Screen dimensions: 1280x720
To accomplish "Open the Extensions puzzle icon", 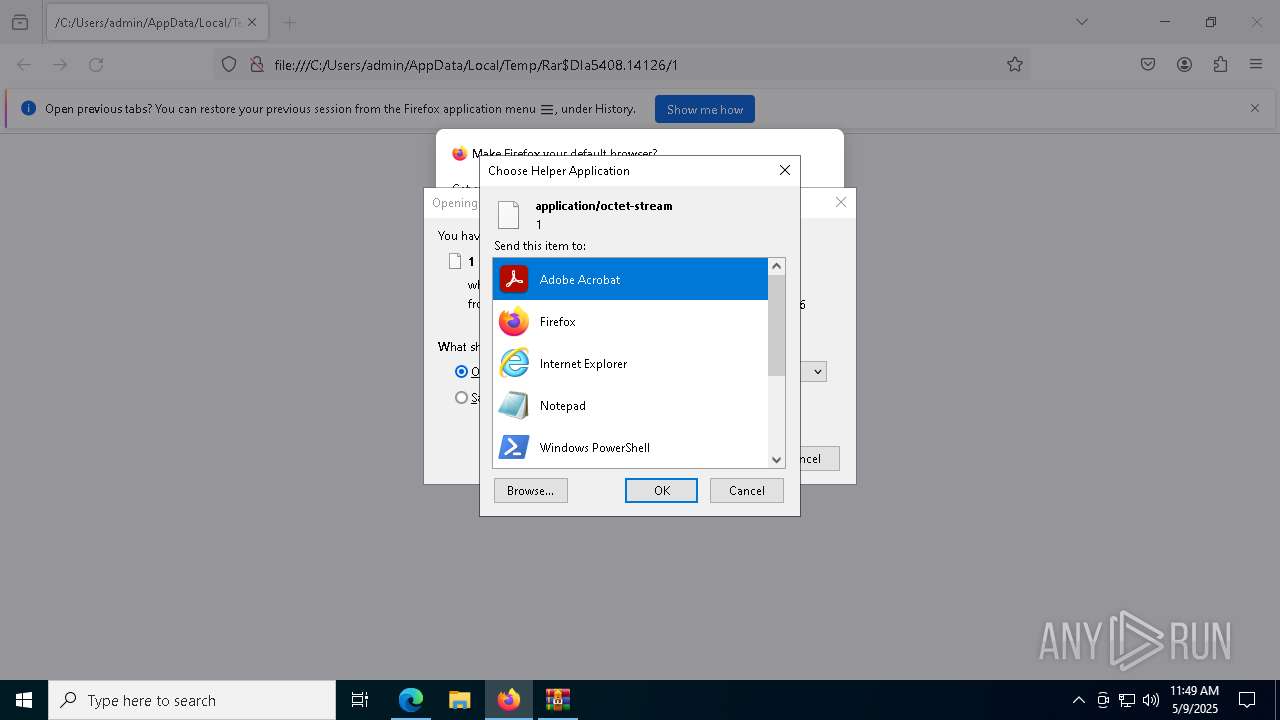I will pyautogui.click(x=1220, y=64).
